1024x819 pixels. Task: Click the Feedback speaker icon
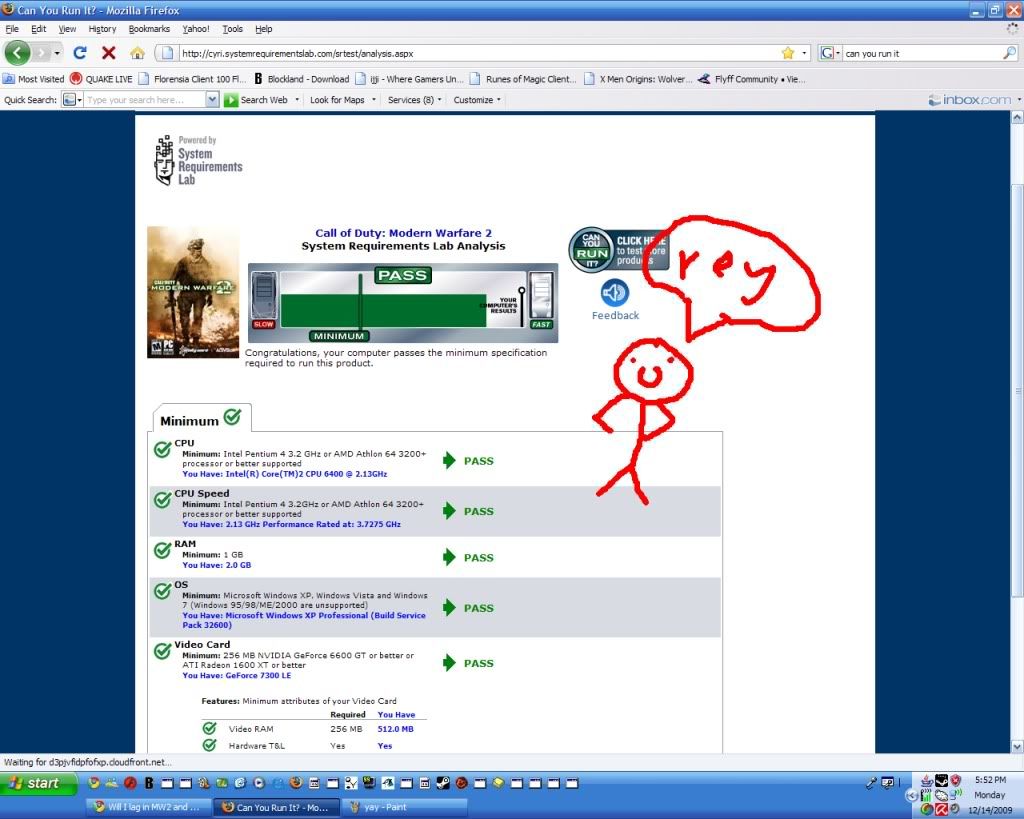click(615, 293)
